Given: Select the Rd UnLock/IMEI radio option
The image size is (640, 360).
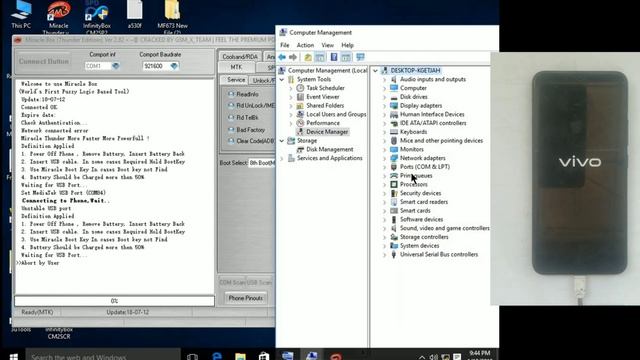Looking at the screenshot, I should (x=231, y=105).
